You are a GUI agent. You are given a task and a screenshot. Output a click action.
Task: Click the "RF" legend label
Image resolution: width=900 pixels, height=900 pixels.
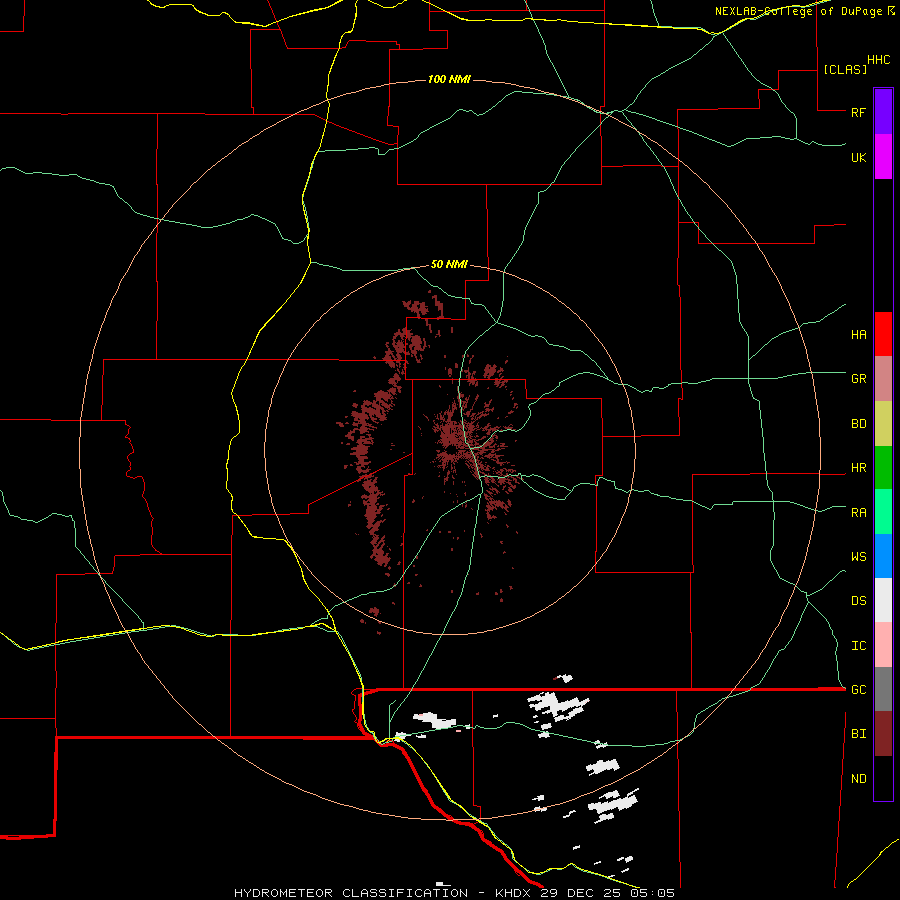858,112
